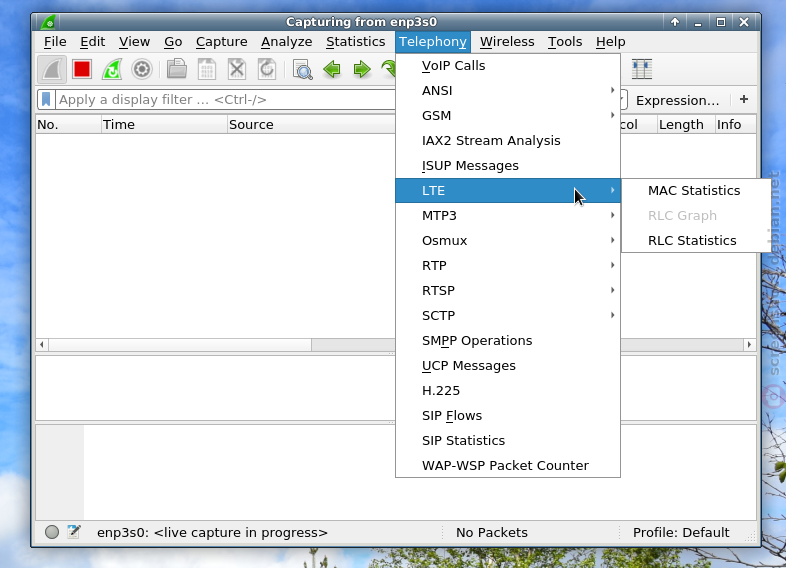Sort by the Time column header

tap(164, 124)
